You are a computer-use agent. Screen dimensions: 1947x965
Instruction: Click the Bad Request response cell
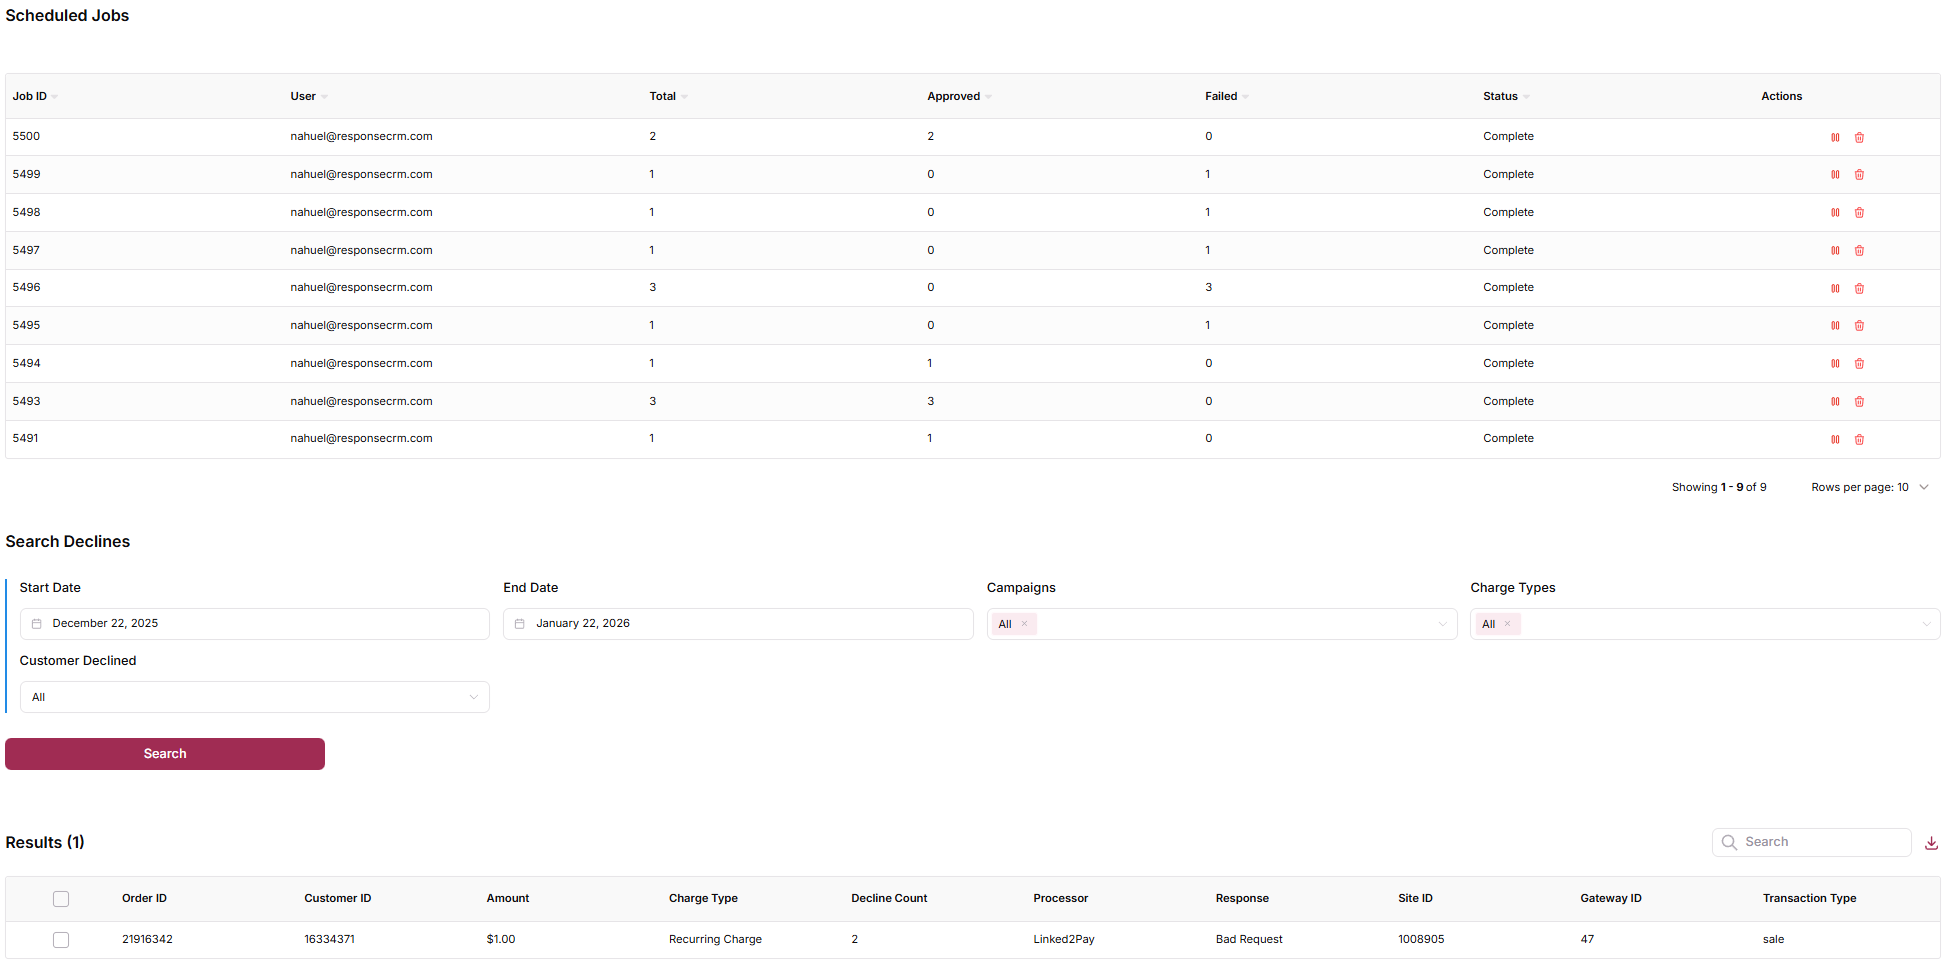(x=1249, y=940)
